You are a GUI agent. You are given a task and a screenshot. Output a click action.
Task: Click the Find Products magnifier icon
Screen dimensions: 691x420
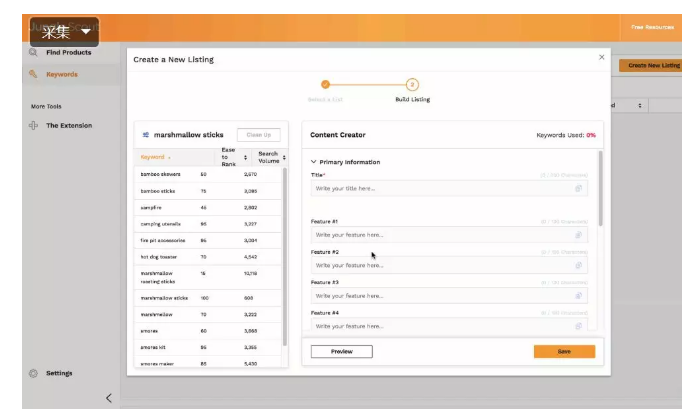[x=33, y=52]
